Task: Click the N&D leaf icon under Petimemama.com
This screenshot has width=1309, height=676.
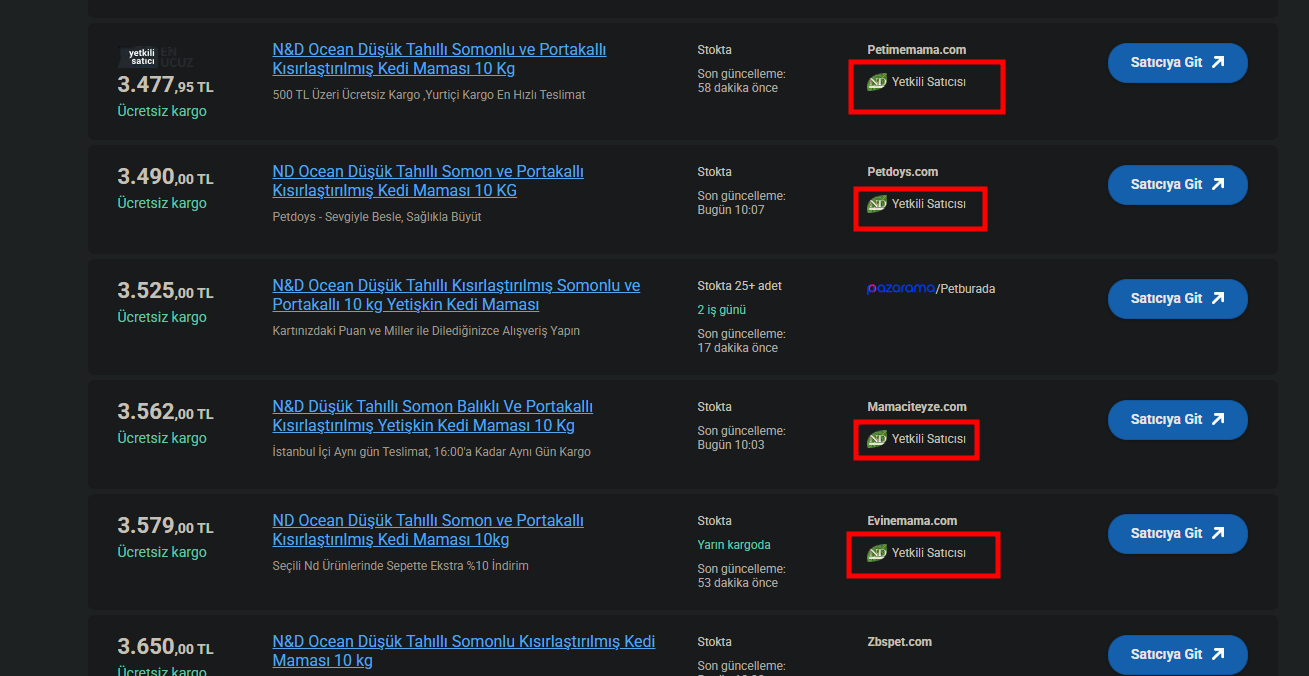Action: (877, 82)
